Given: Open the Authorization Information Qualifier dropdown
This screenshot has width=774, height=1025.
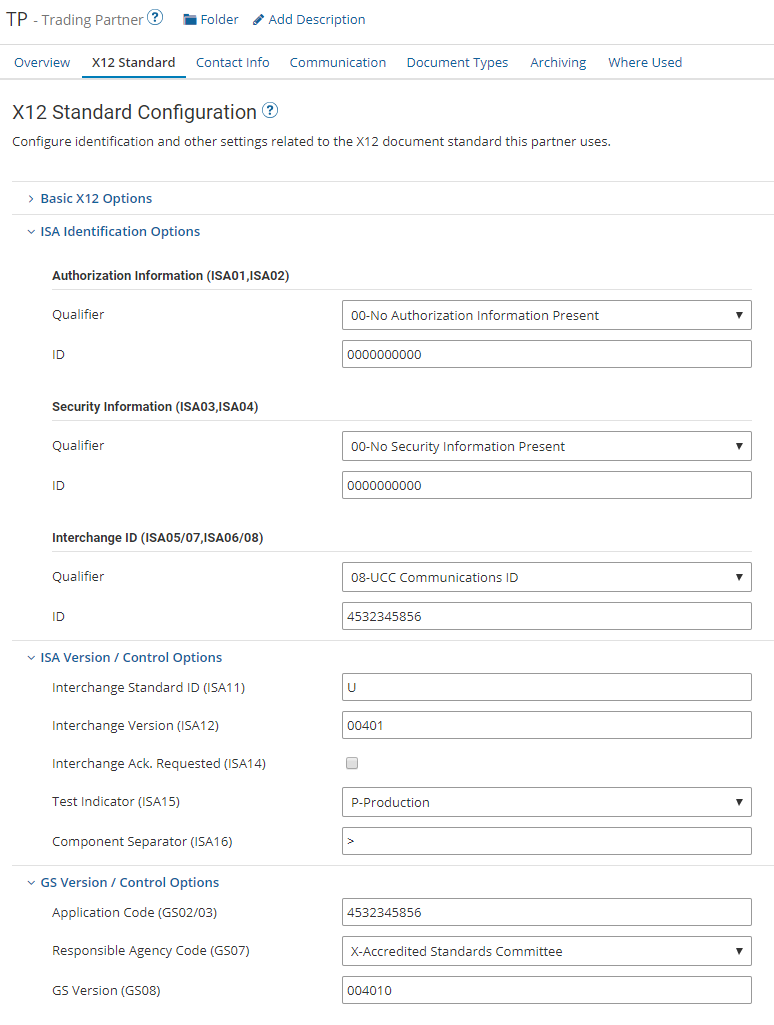Looking at the screenshot, I should point(547,315).
